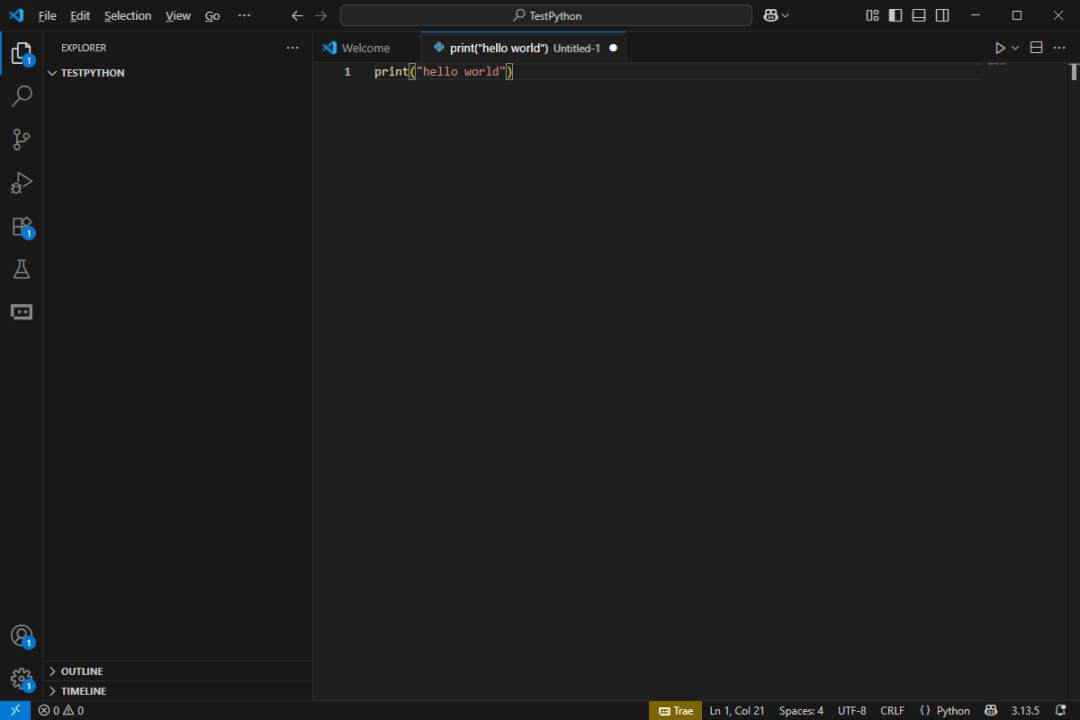1080x720 pixels.
Task: Click Spaces: 4 indentation setting
Action: (x=800, y=710)
